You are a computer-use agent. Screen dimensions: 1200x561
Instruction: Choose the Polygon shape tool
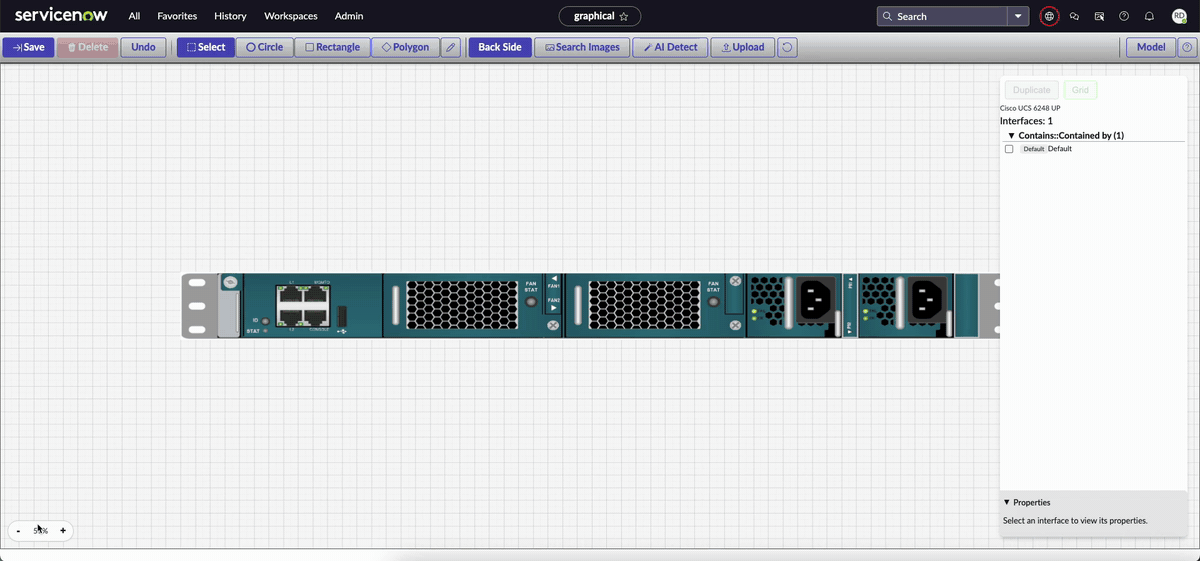[x=405, y=47]
